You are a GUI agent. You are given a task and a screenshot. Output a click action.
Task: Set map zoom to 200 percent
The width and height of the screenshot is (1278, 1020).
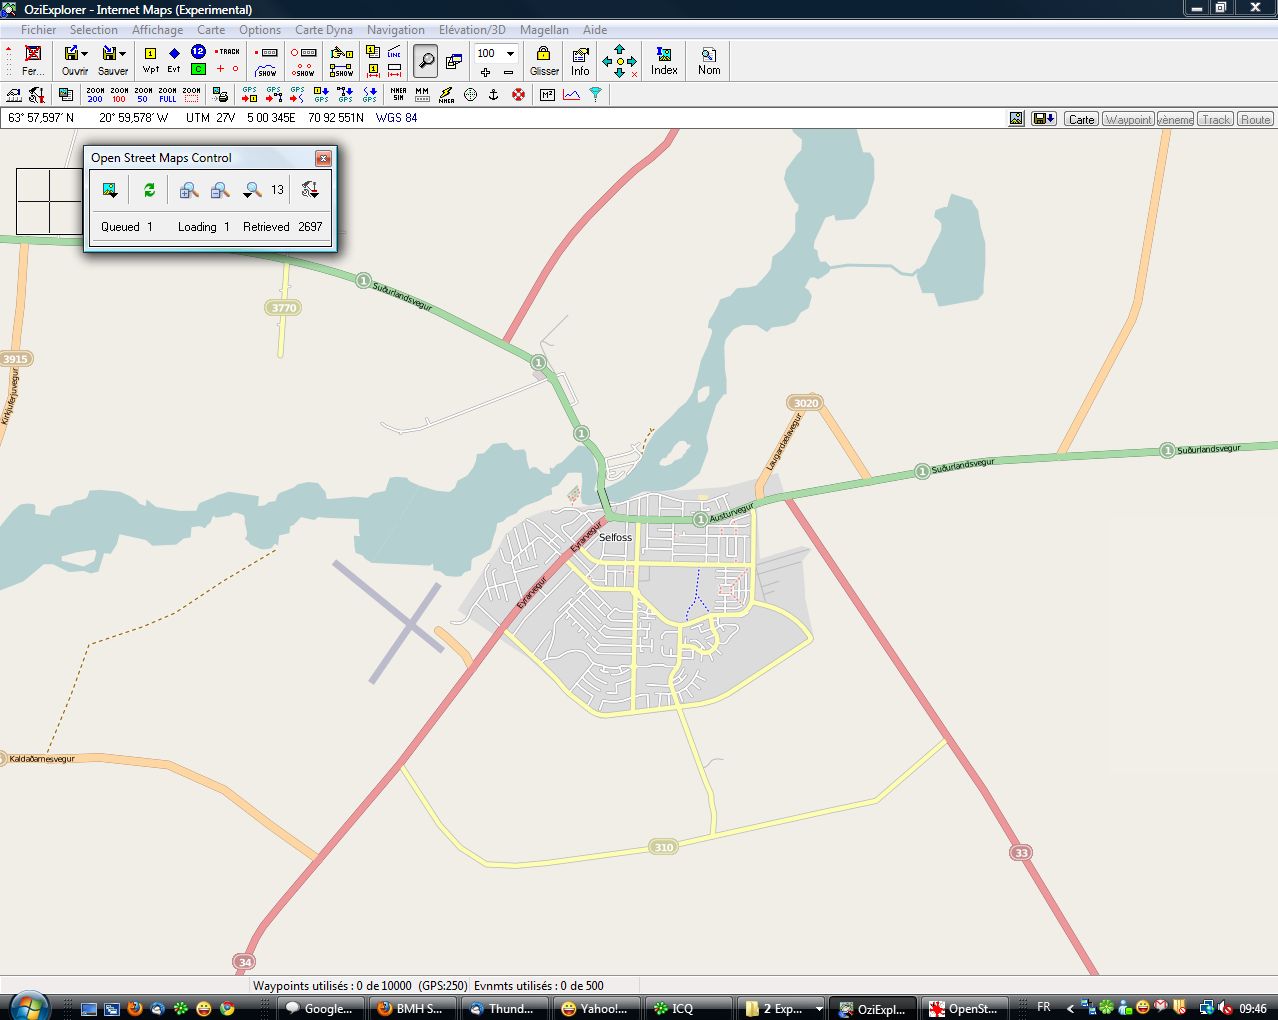[x=95, y=95]
